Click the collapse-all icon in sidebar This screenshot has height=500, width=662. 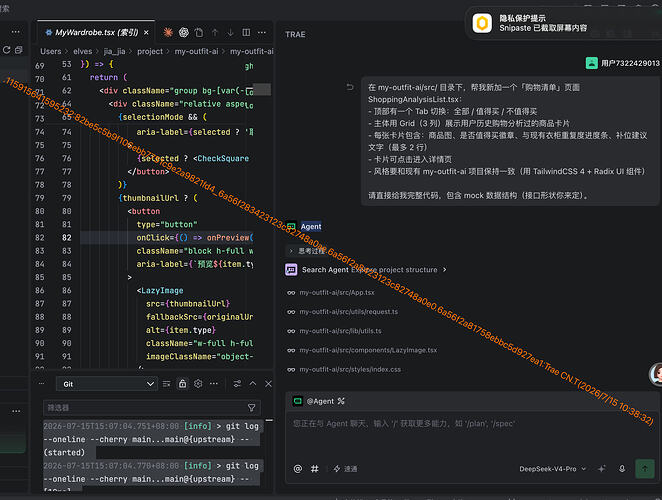click(x=19, y=50)
